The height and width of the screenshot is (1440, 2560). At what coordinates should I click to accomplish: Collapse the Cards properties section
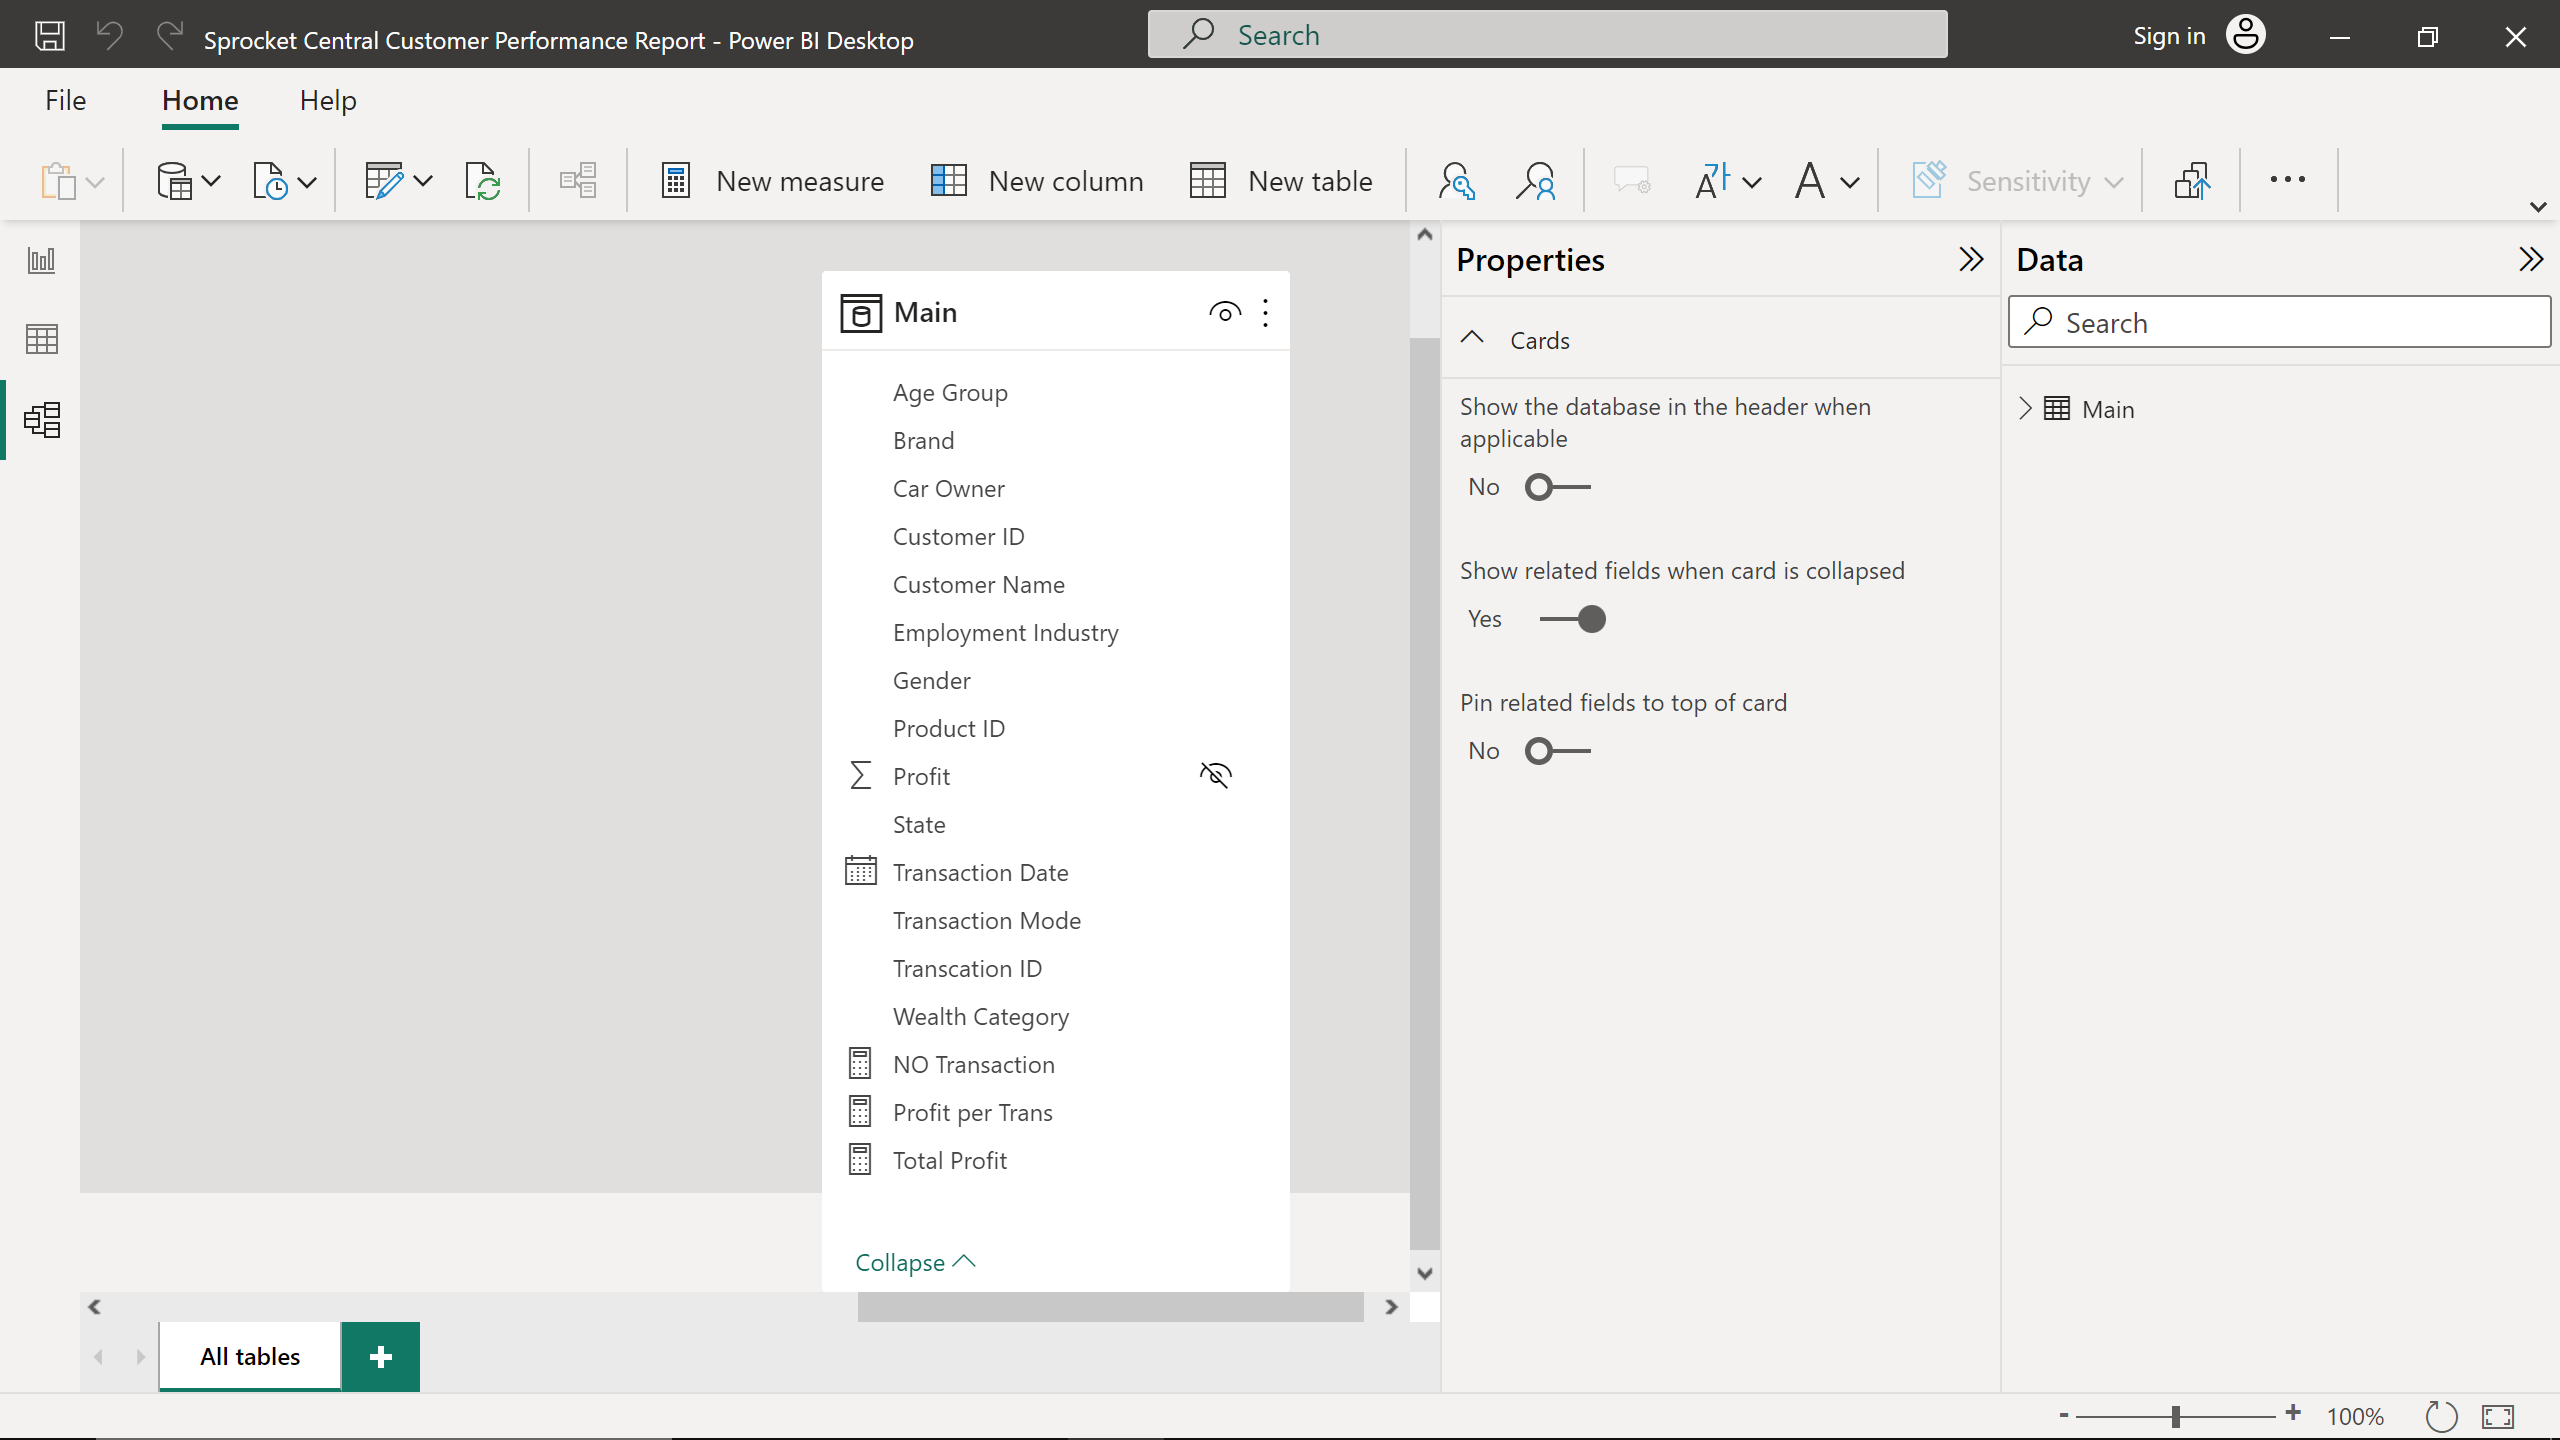click(1472, 339)
